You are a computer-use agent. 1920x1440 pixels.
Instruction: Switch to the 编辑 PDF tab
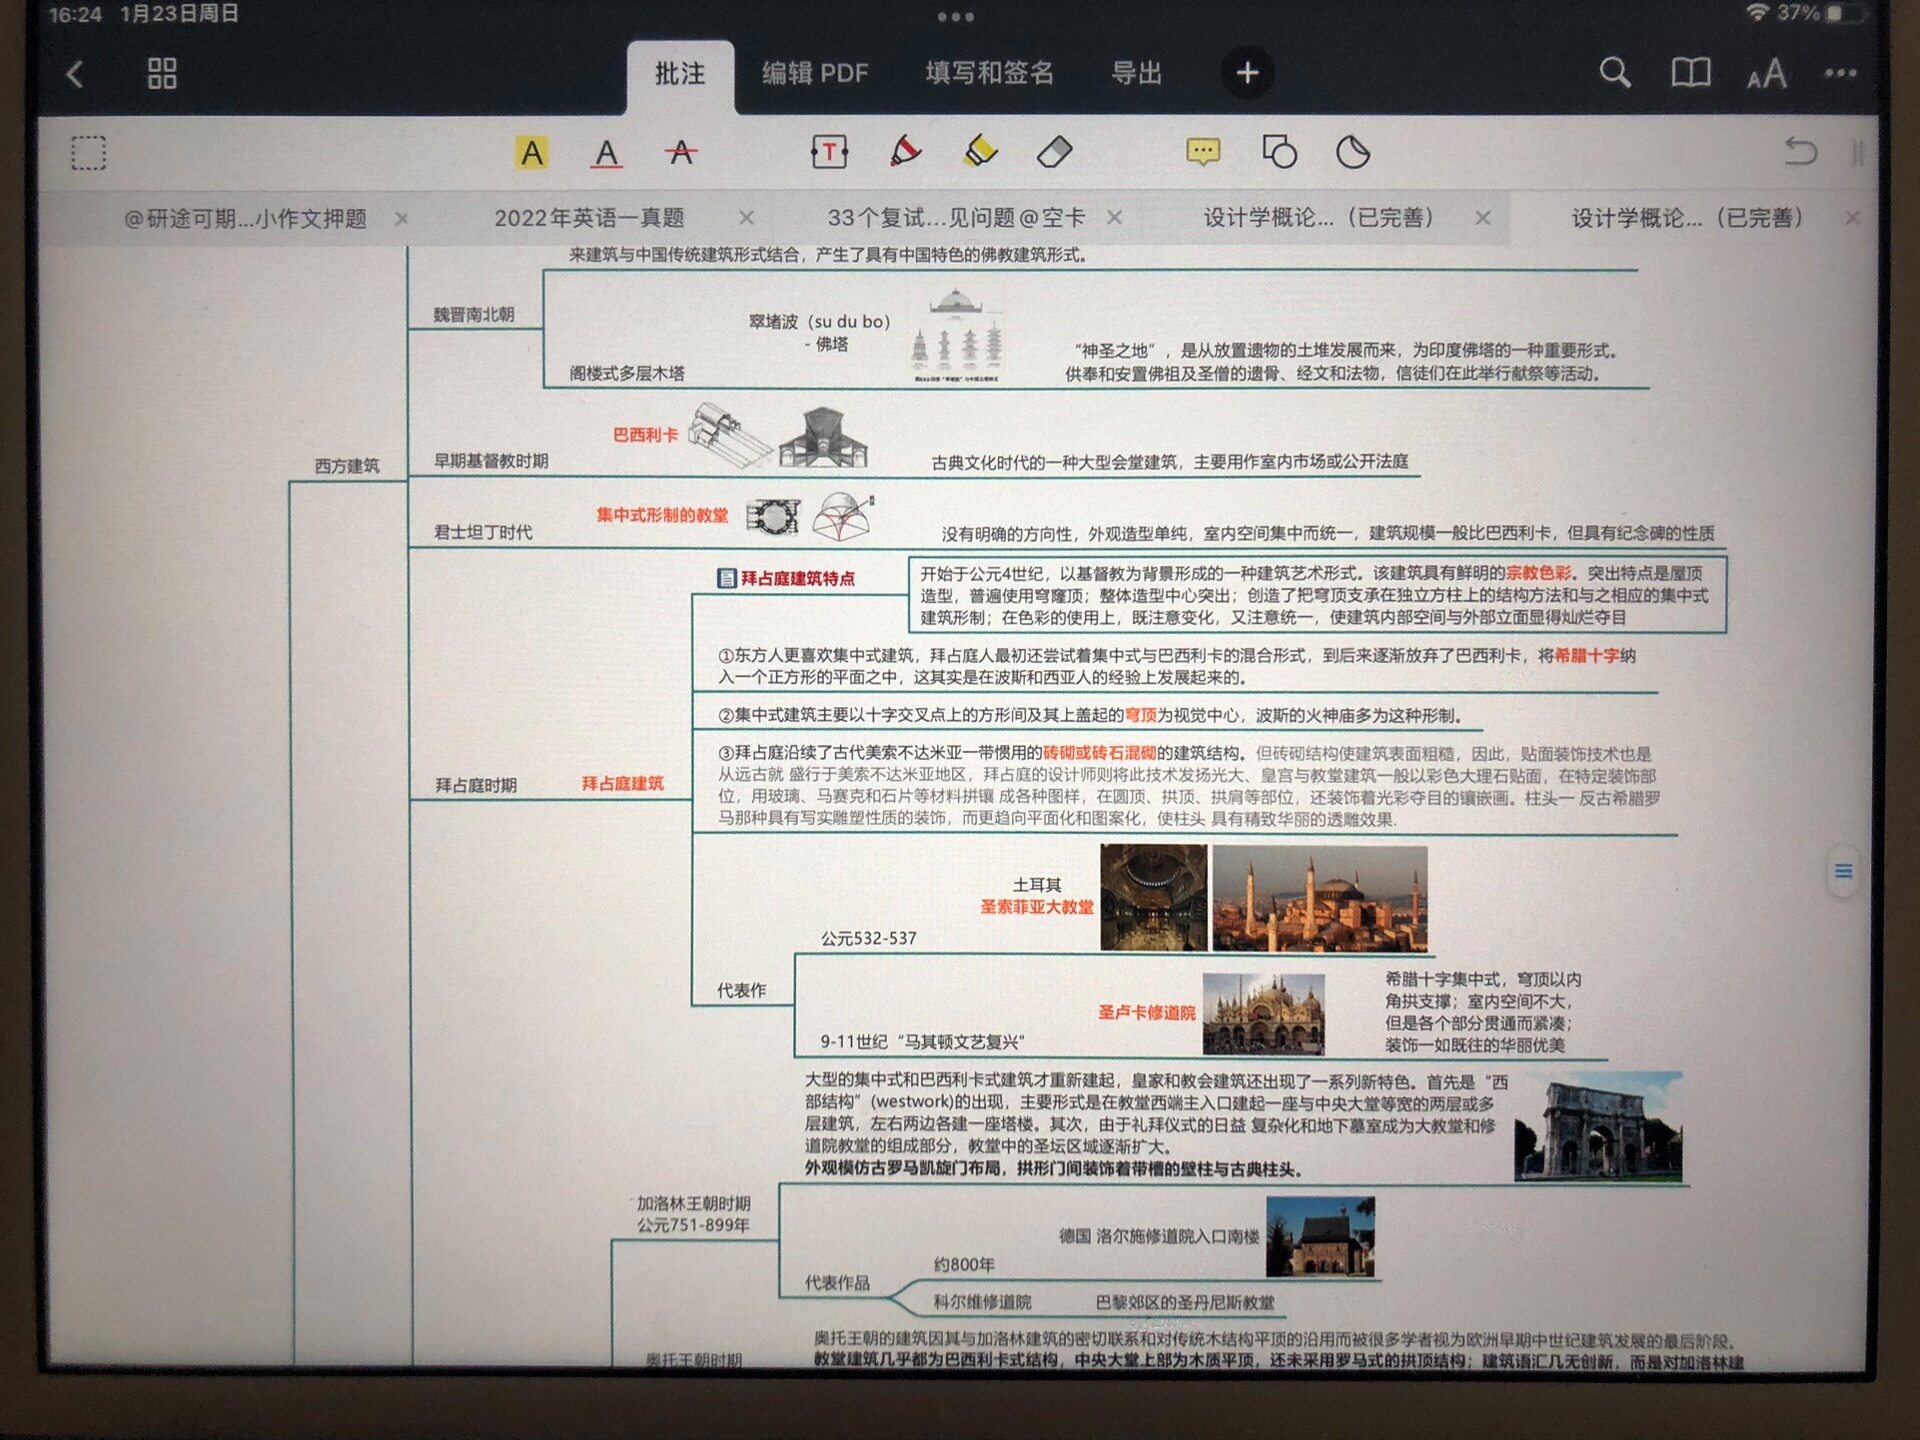pos(815,73)
